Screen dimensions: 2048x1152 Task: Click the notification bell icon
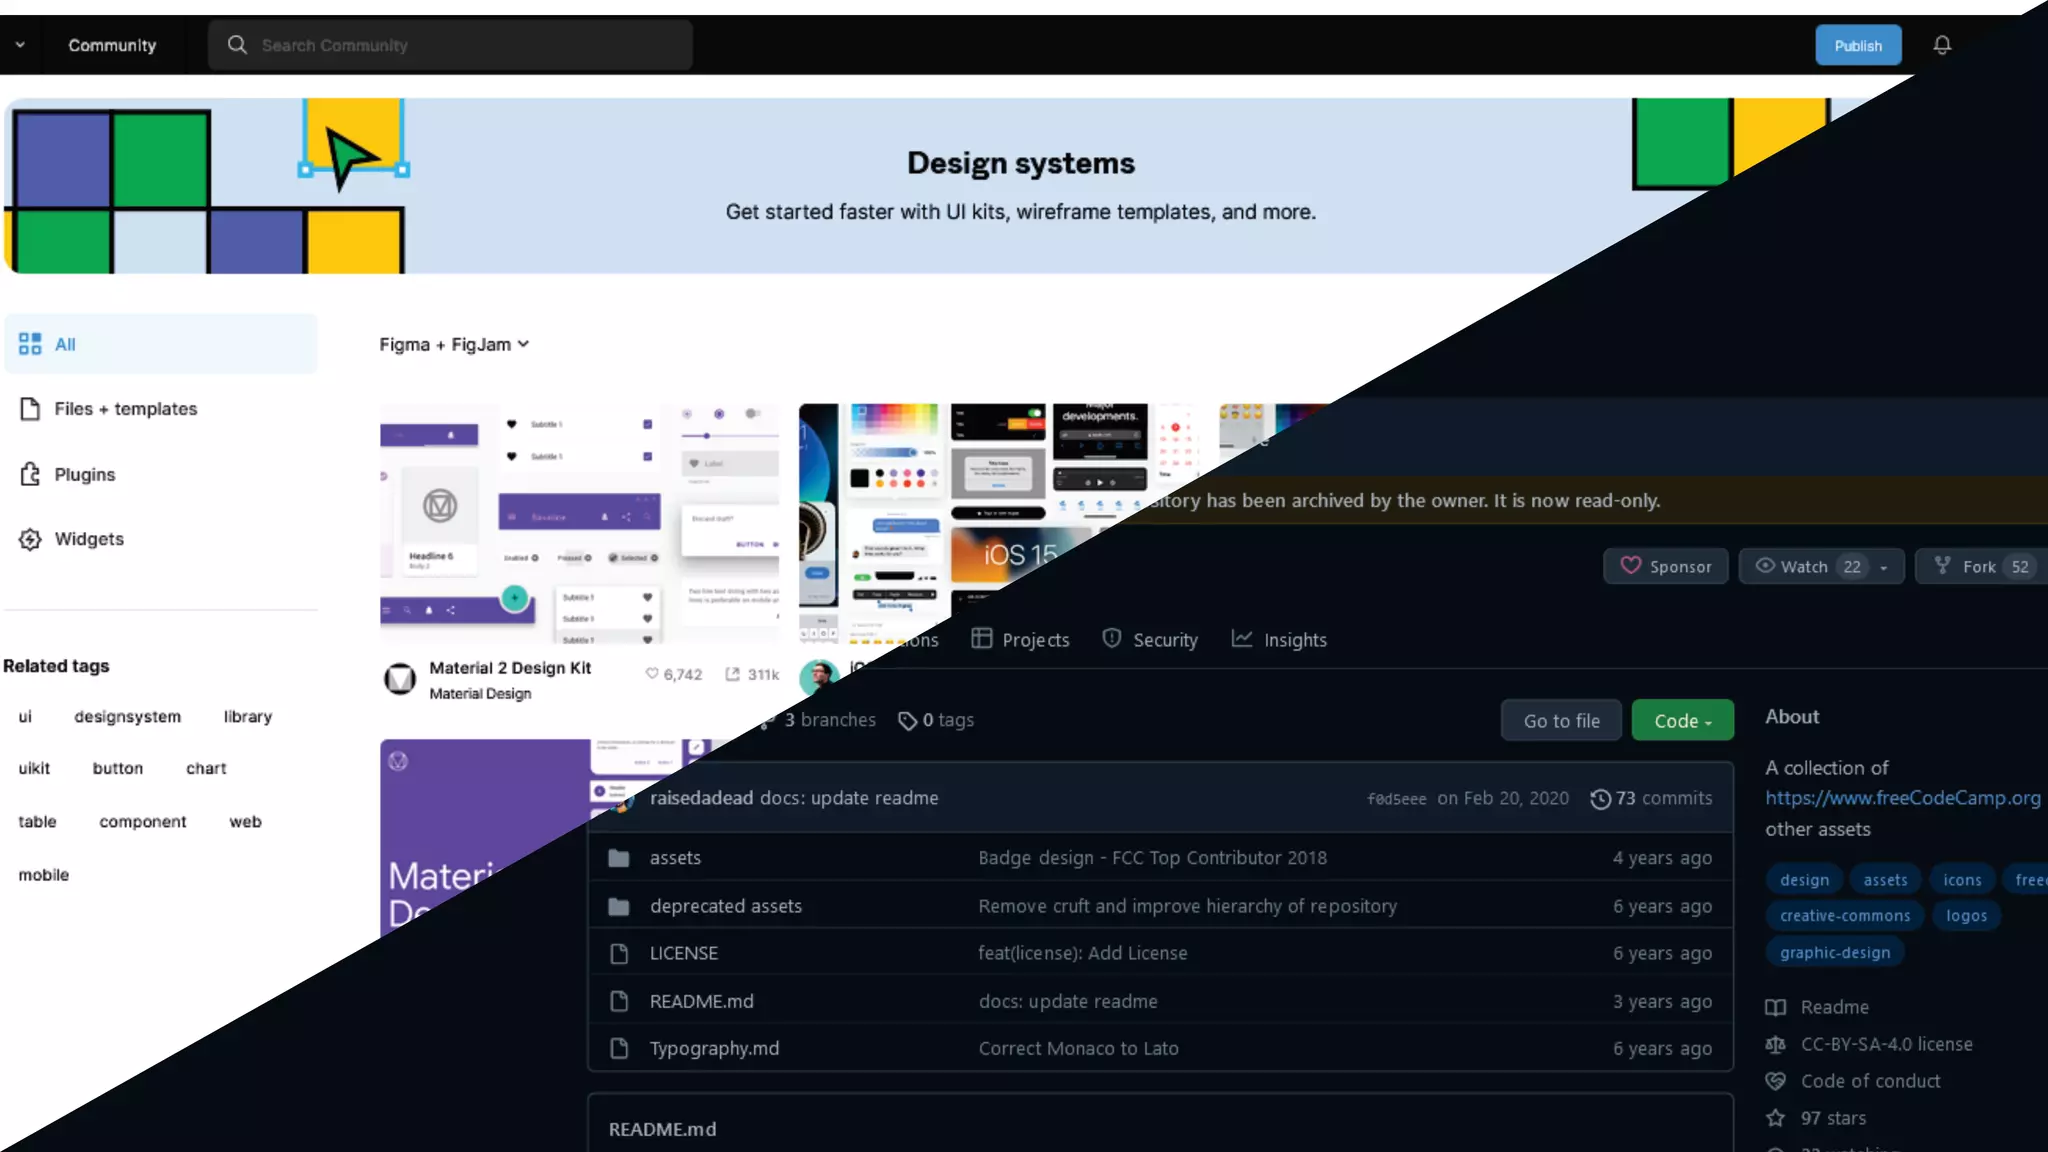pos(1941,45)
